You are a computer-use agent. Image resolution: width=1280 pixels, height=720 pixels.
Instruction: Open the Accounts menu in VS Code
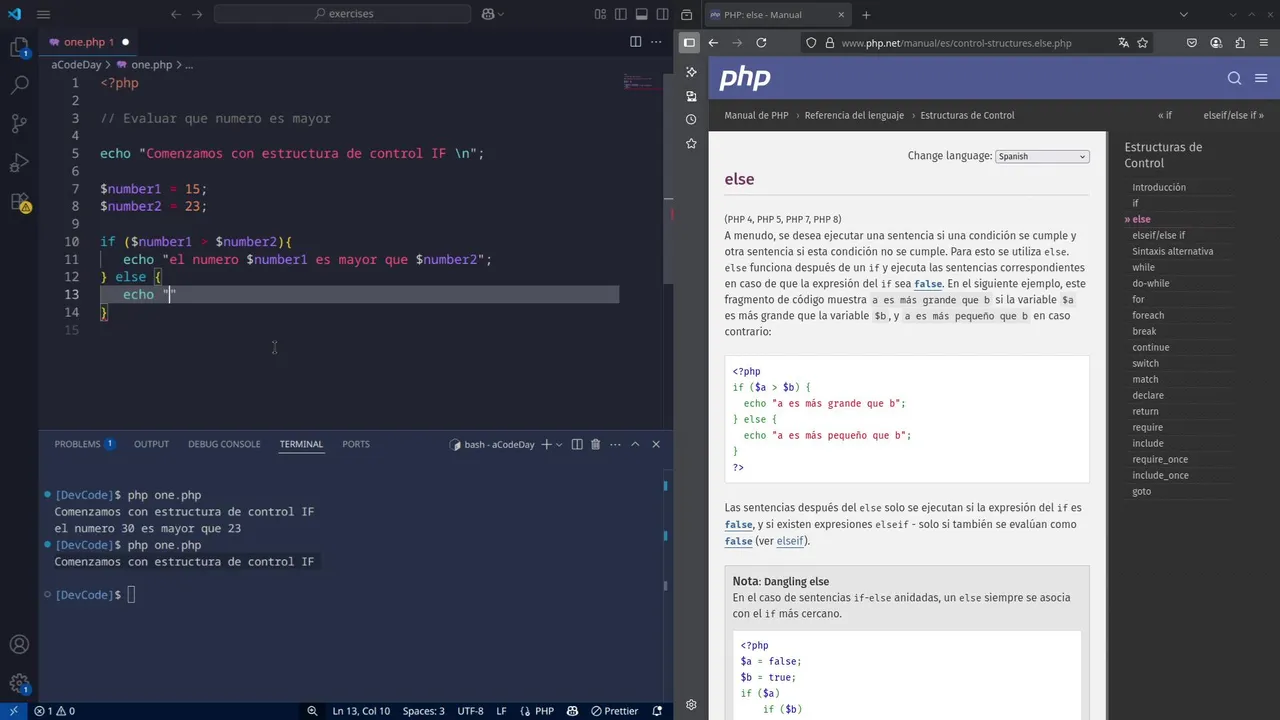19,645
